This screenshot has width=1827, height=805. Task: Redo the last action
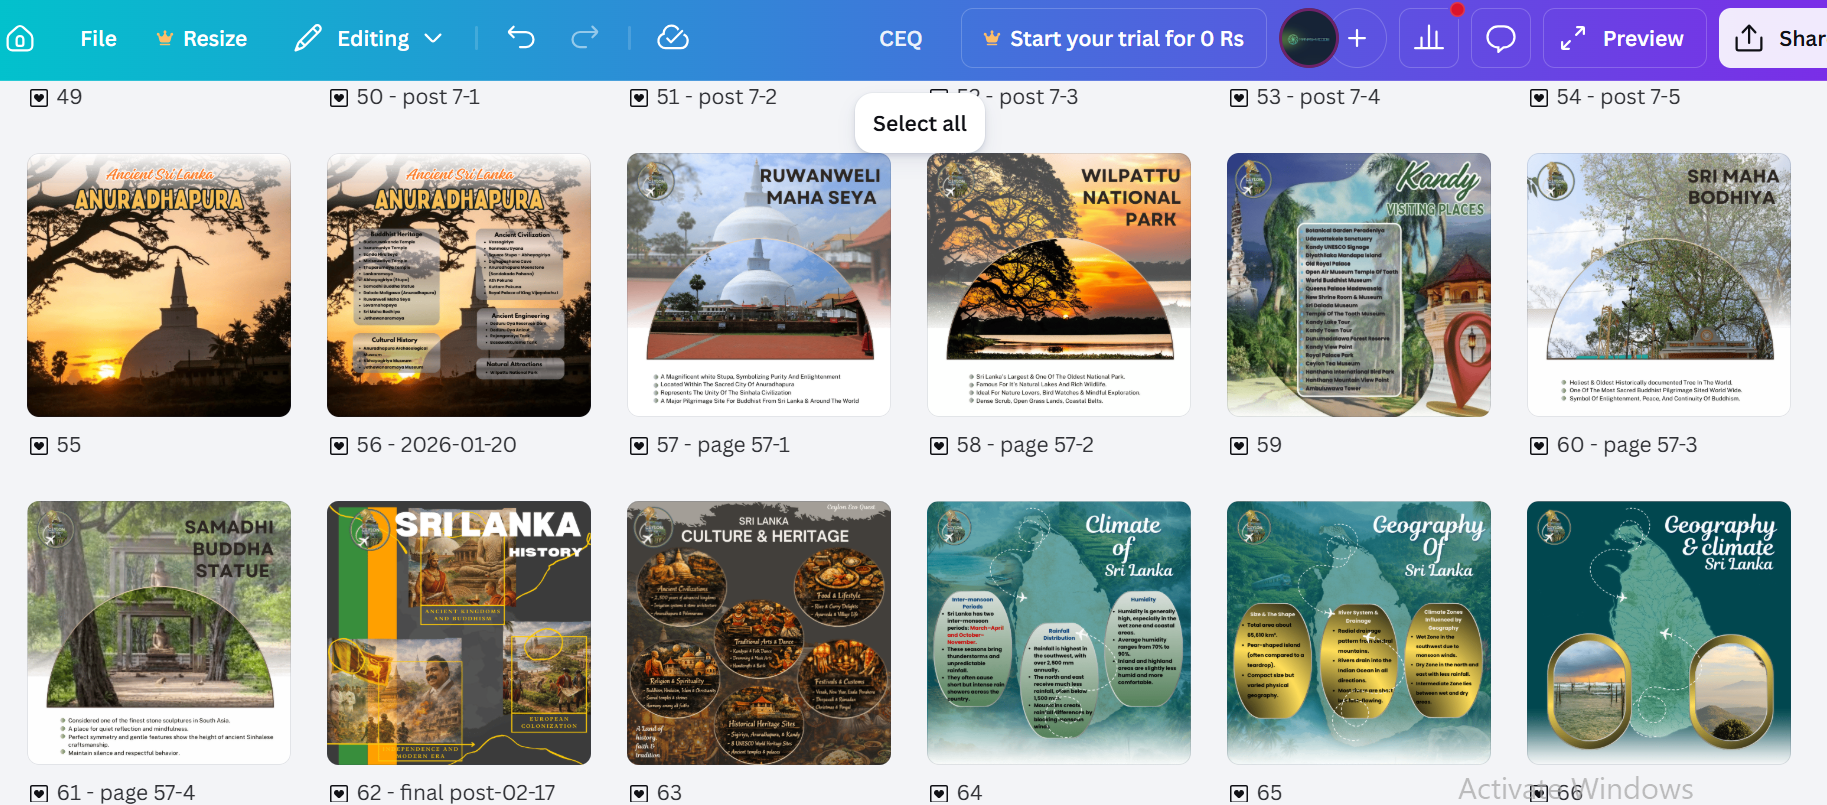coord(585,38)
